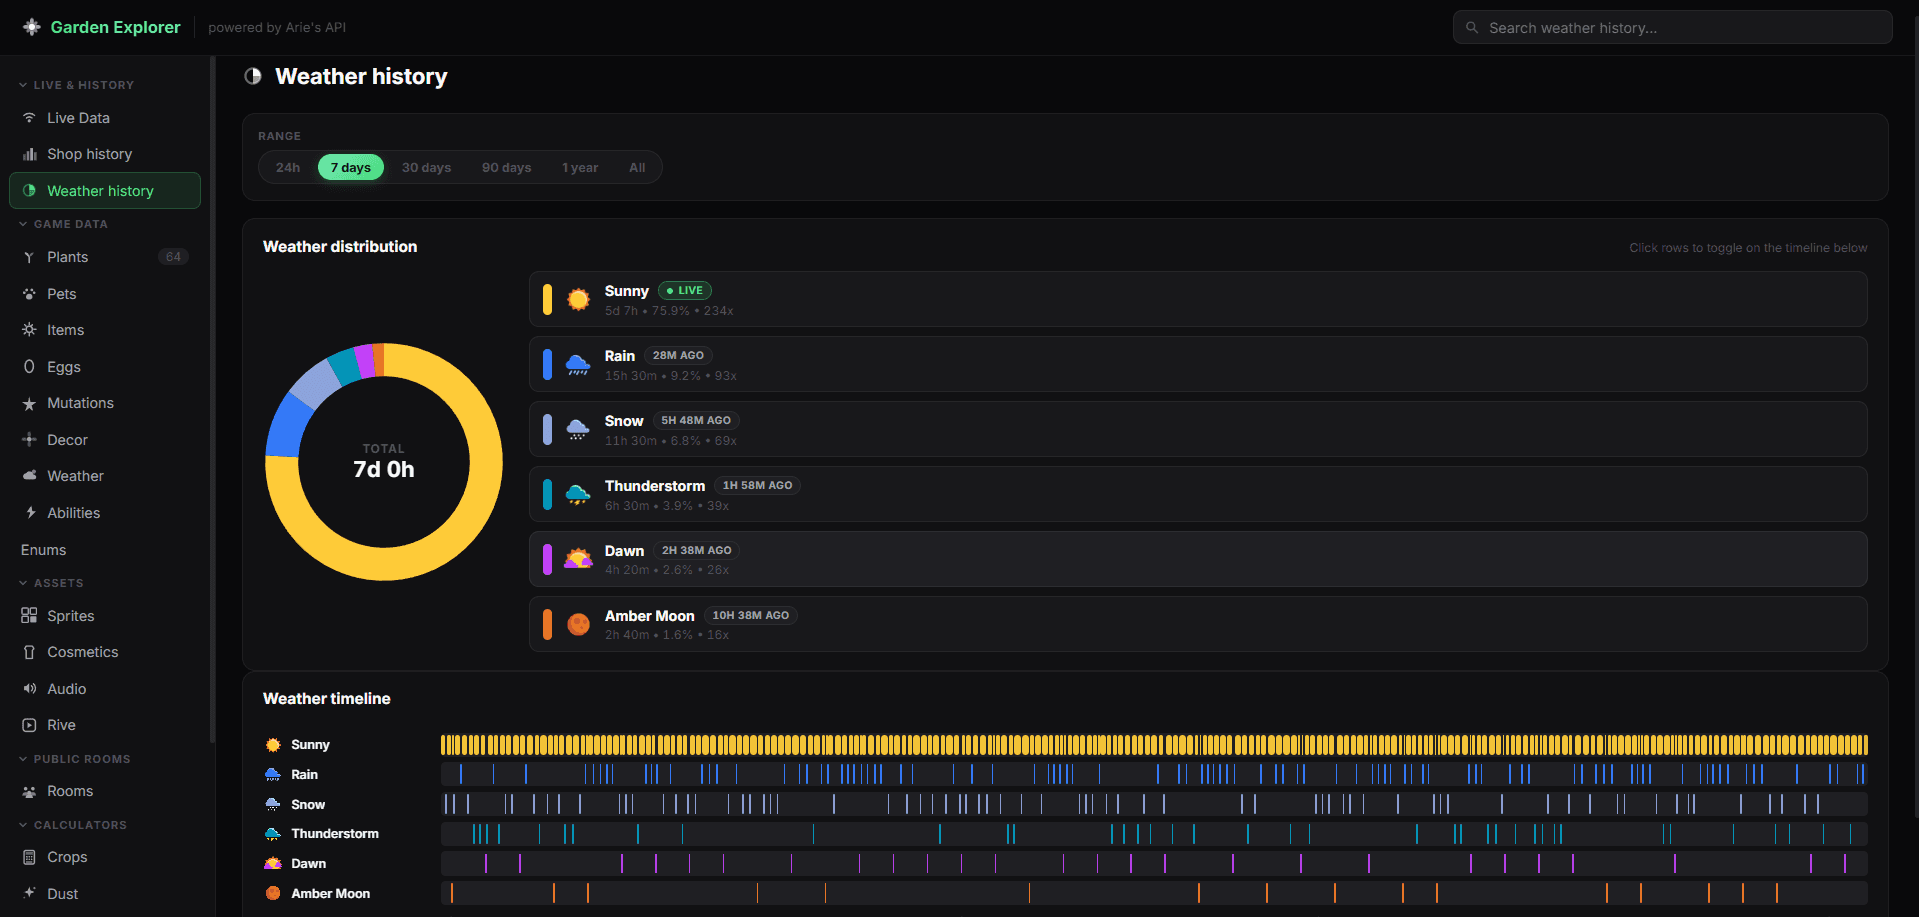Collapse the Live & History section

point(76,85)
